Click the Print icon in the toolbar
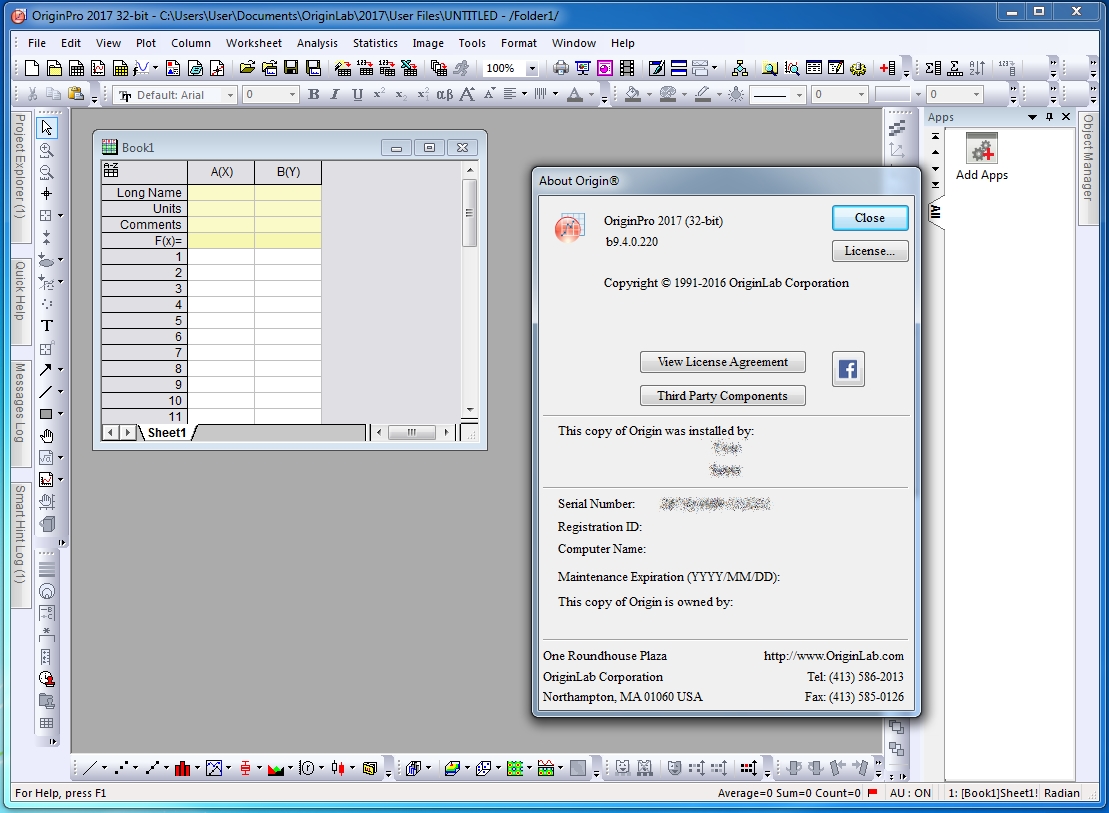This screenshot has width=1109, height=813. click(x=561, y=68)
